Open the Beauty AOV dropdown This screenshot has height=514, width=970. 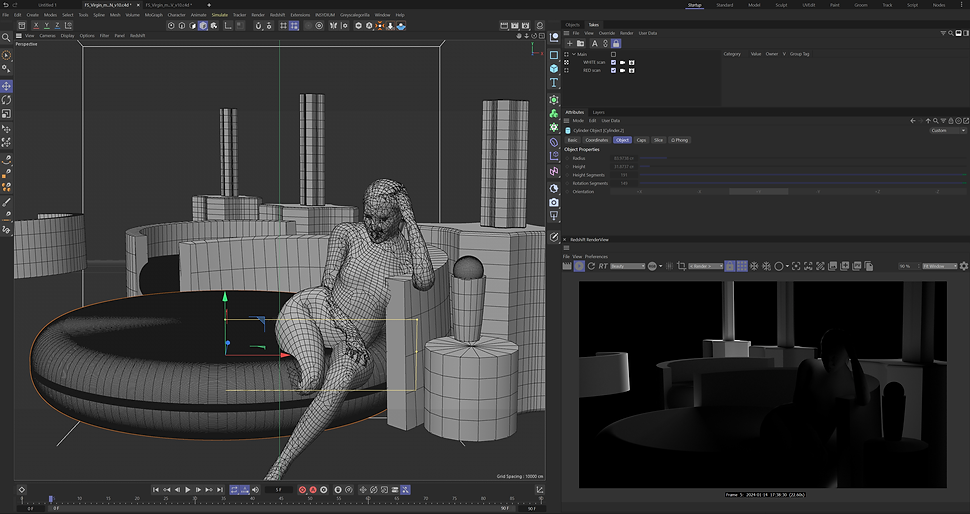click(x=627, y=266)
